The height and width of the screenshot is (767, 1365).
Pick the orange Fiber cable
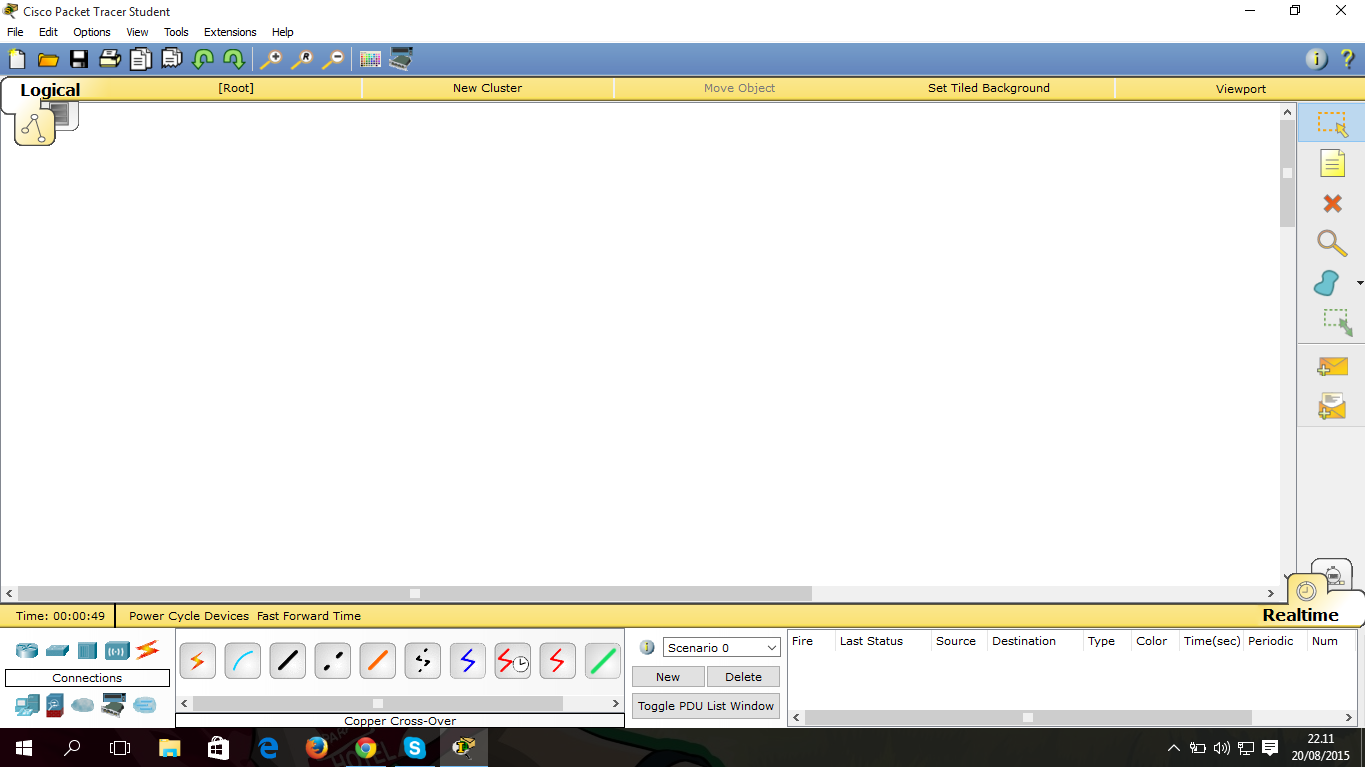click(377, 661)
